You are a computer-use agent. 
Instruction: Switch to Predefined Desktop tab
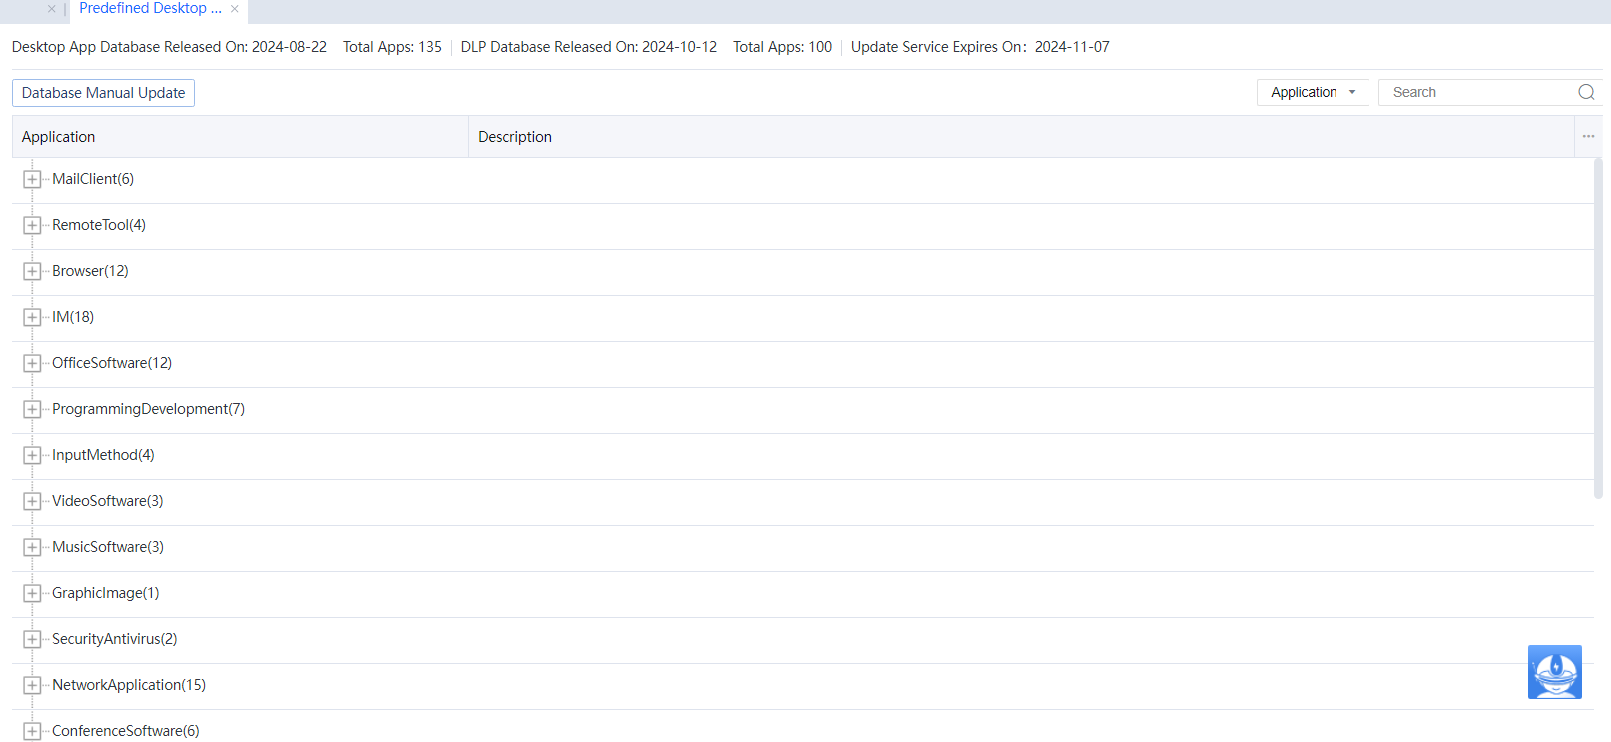pyautogui.click(x=150, y=9)
